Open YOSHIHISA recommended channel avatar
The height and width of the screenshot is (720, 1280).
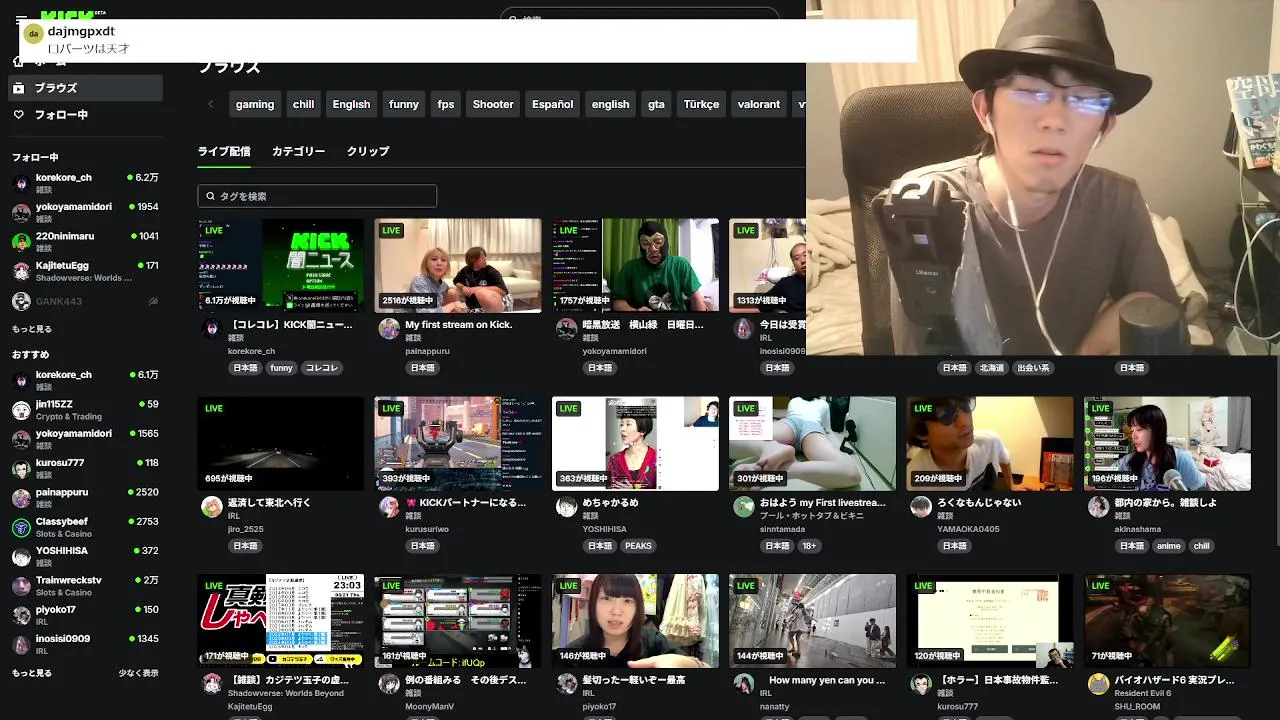pos(20,557)
